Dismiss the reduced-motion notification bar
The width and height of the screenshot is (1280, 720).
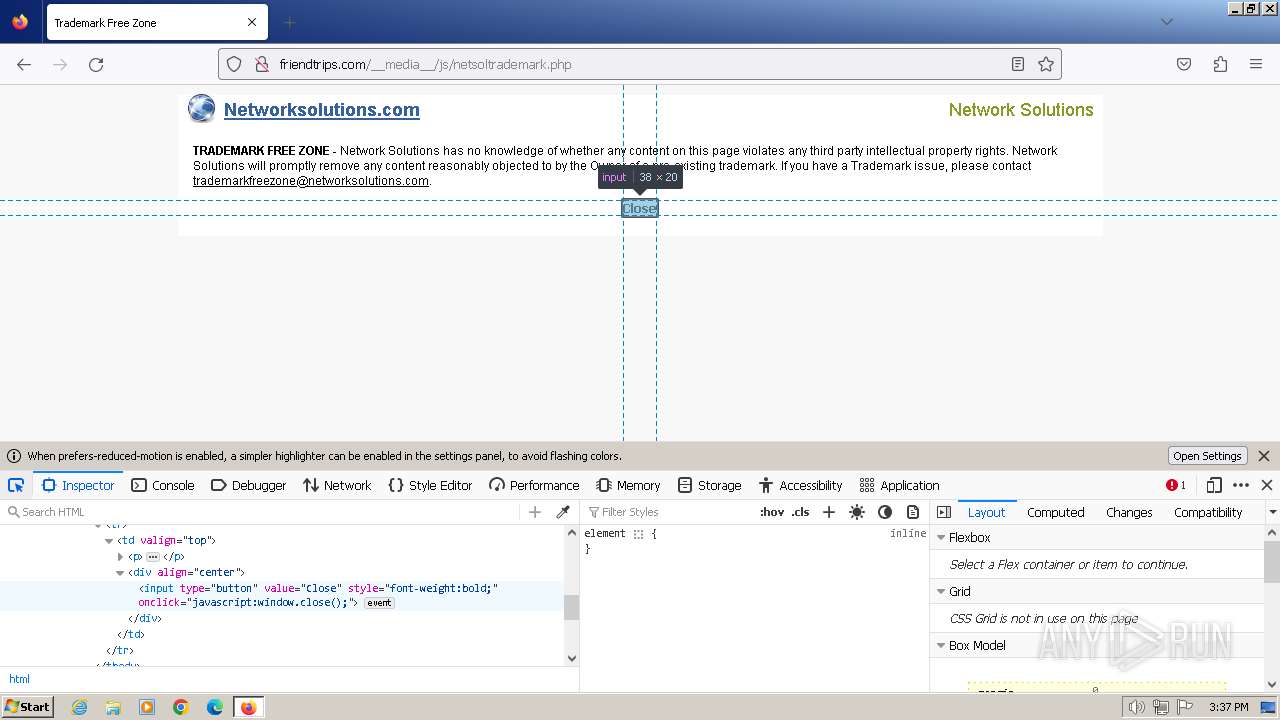(x=1264, y=456)
